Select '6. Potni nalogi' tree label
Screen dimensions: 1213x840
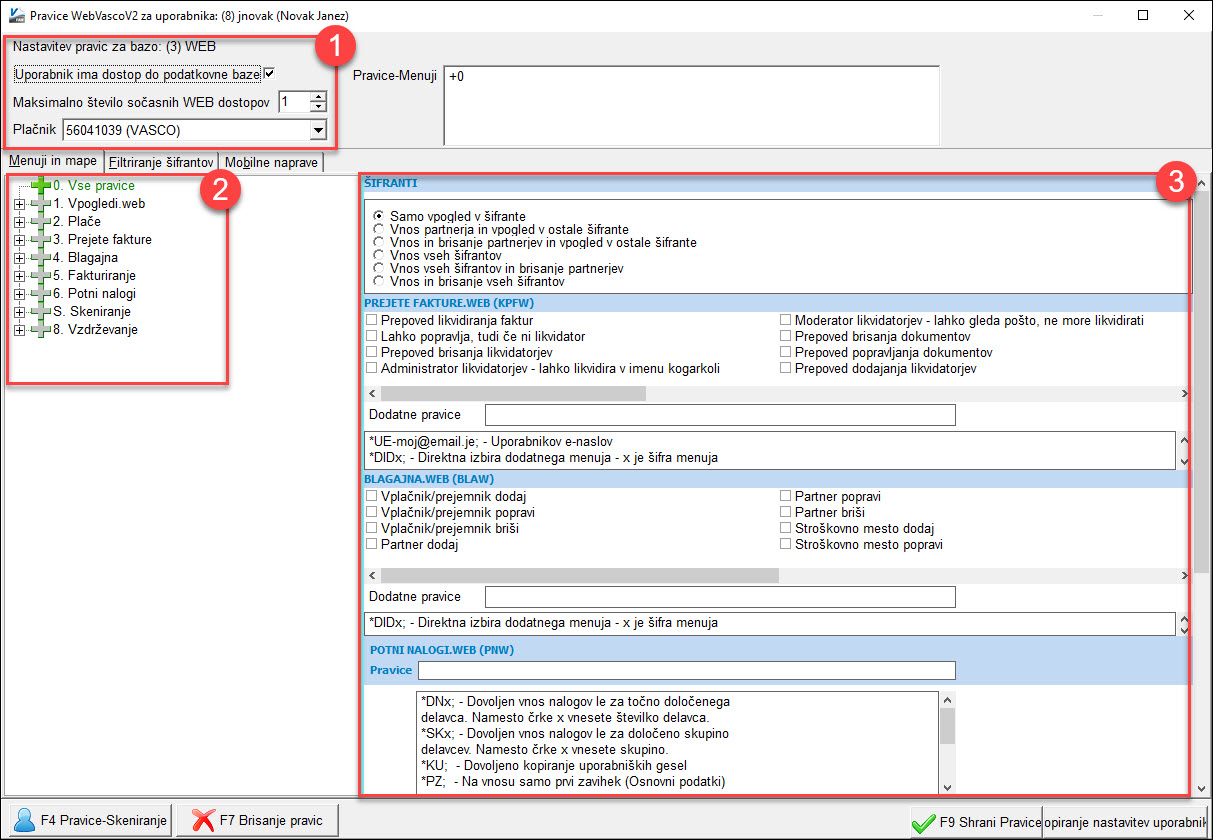click(94, 294)
